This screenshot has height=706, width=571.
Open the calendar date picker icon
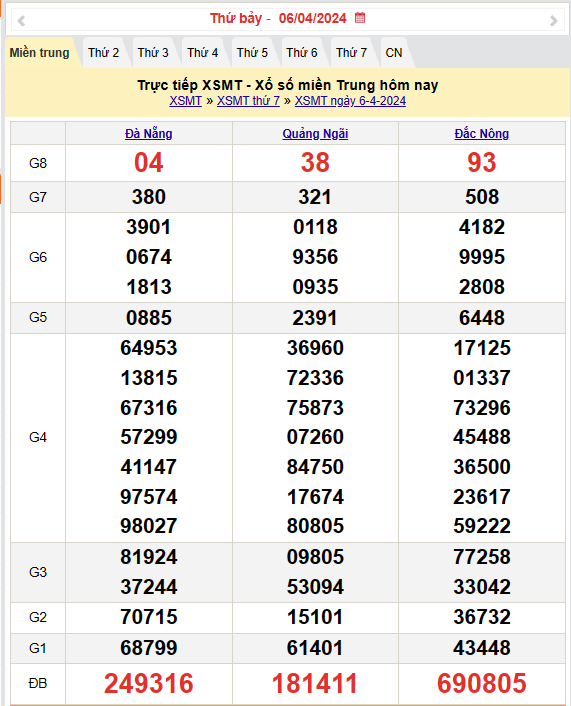[360, 18]
